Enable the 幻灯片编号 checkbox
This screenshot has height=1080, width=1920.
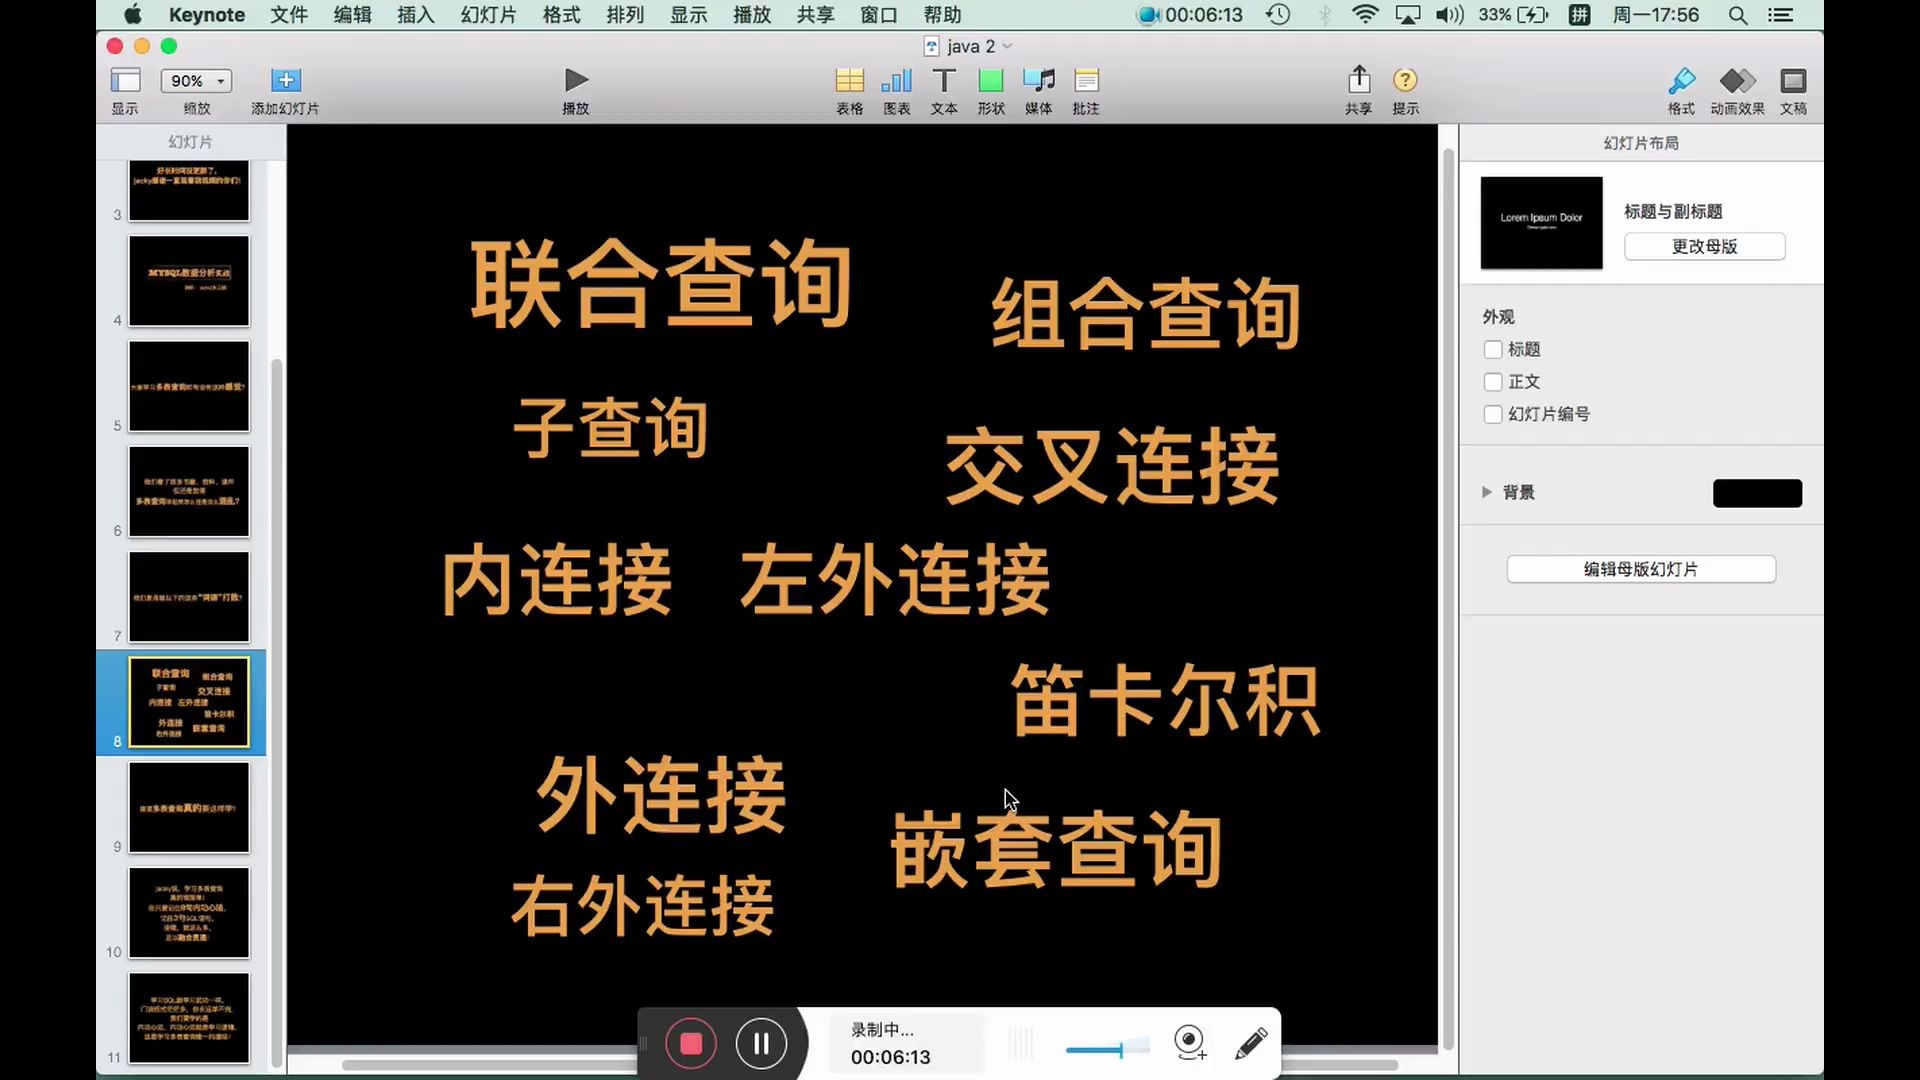[1493, 414]
